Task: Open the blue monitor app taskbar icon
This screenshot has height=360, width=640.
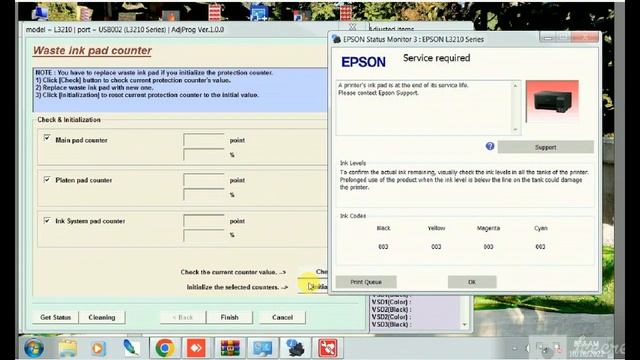Action: 262,348
